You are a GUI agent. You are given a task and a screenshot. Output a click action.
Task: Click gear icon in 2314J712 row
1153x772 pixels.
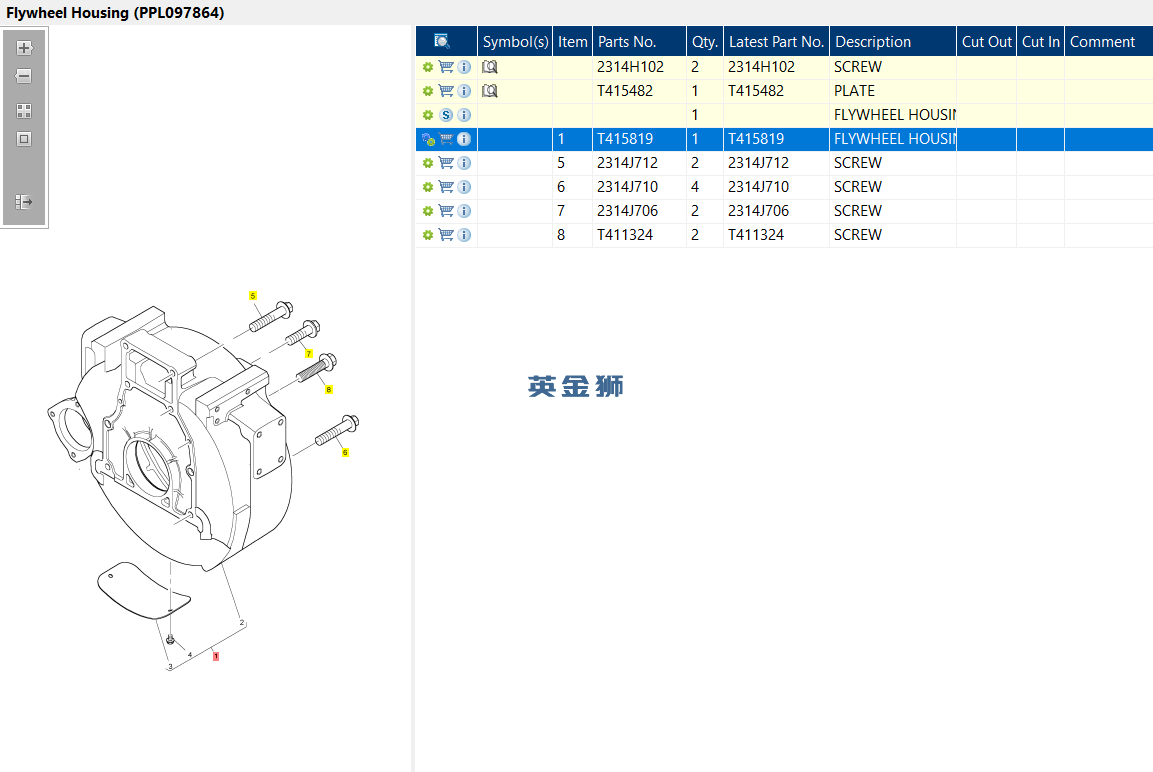[x=428, y=163]
